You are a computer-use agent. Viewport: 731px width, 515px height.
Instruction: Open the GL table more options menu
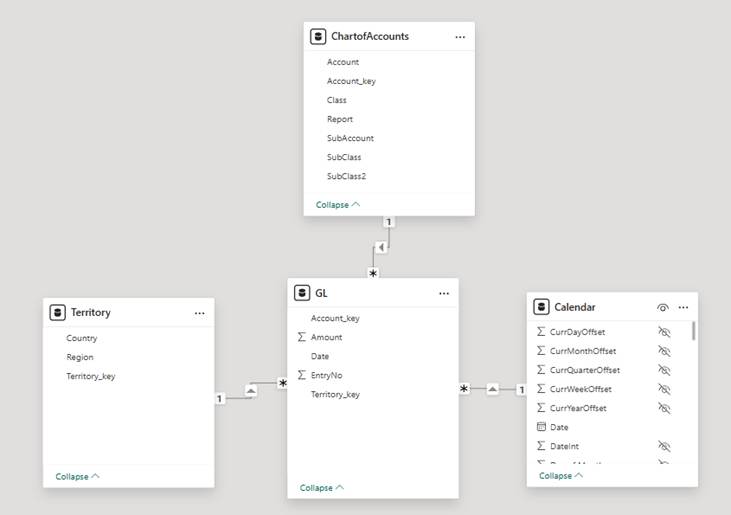tap(444, 294)
